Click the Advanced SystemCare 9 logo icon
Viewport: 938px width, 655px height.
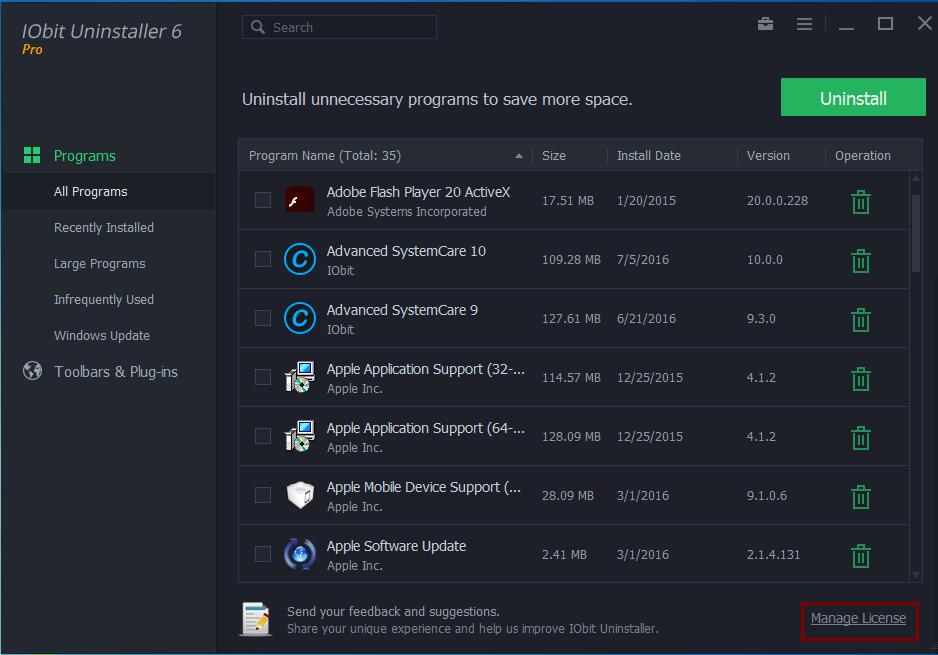pyautogui.click(x=300, y=318)
